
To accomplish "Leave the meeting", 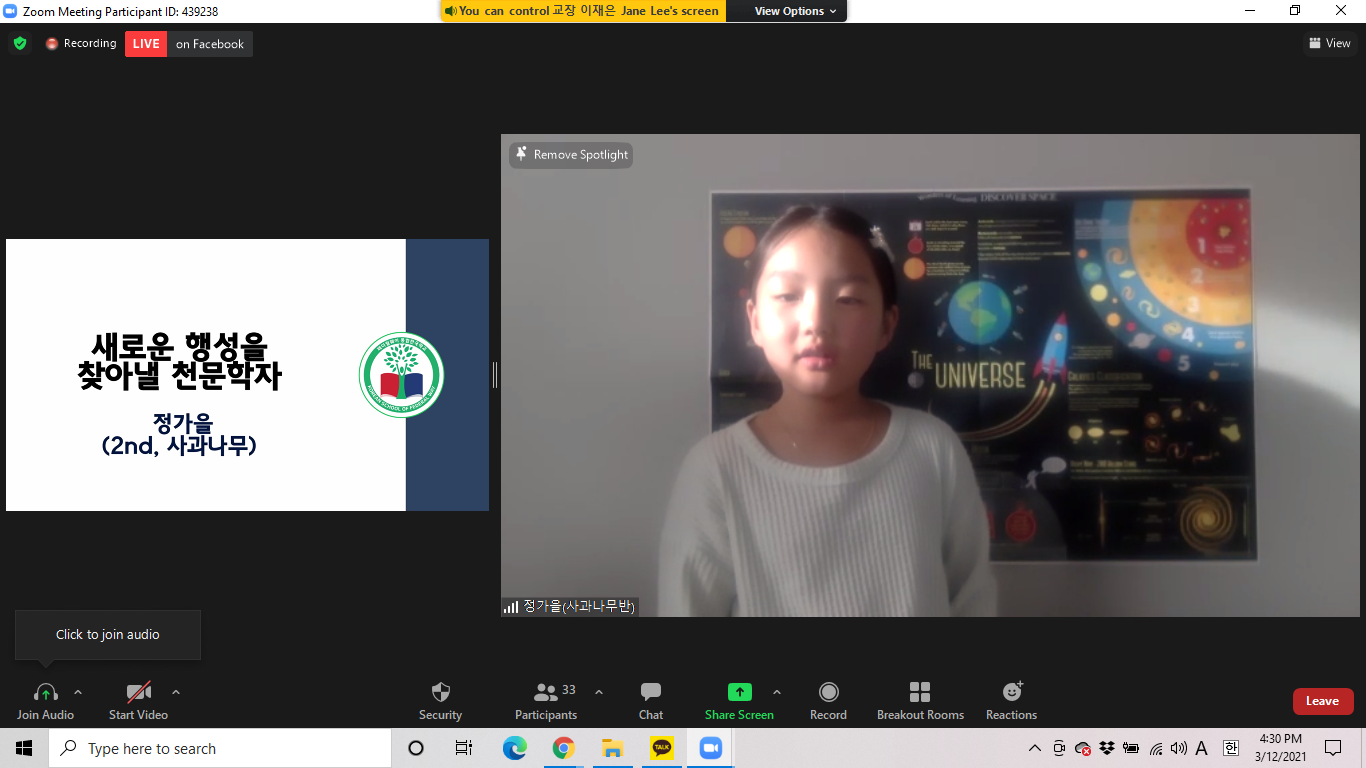I will pos(1322,701).
